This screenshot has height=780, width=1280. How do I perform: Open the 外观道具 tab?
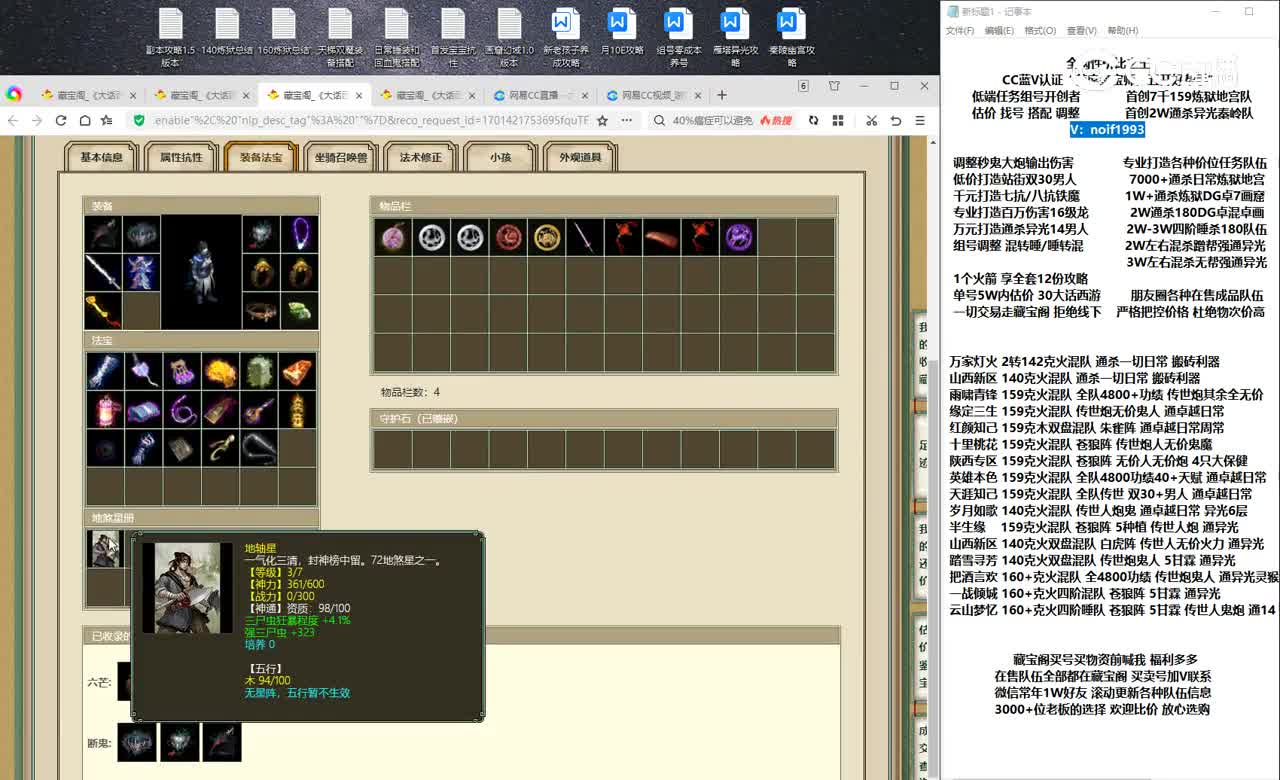pos(580,157)
